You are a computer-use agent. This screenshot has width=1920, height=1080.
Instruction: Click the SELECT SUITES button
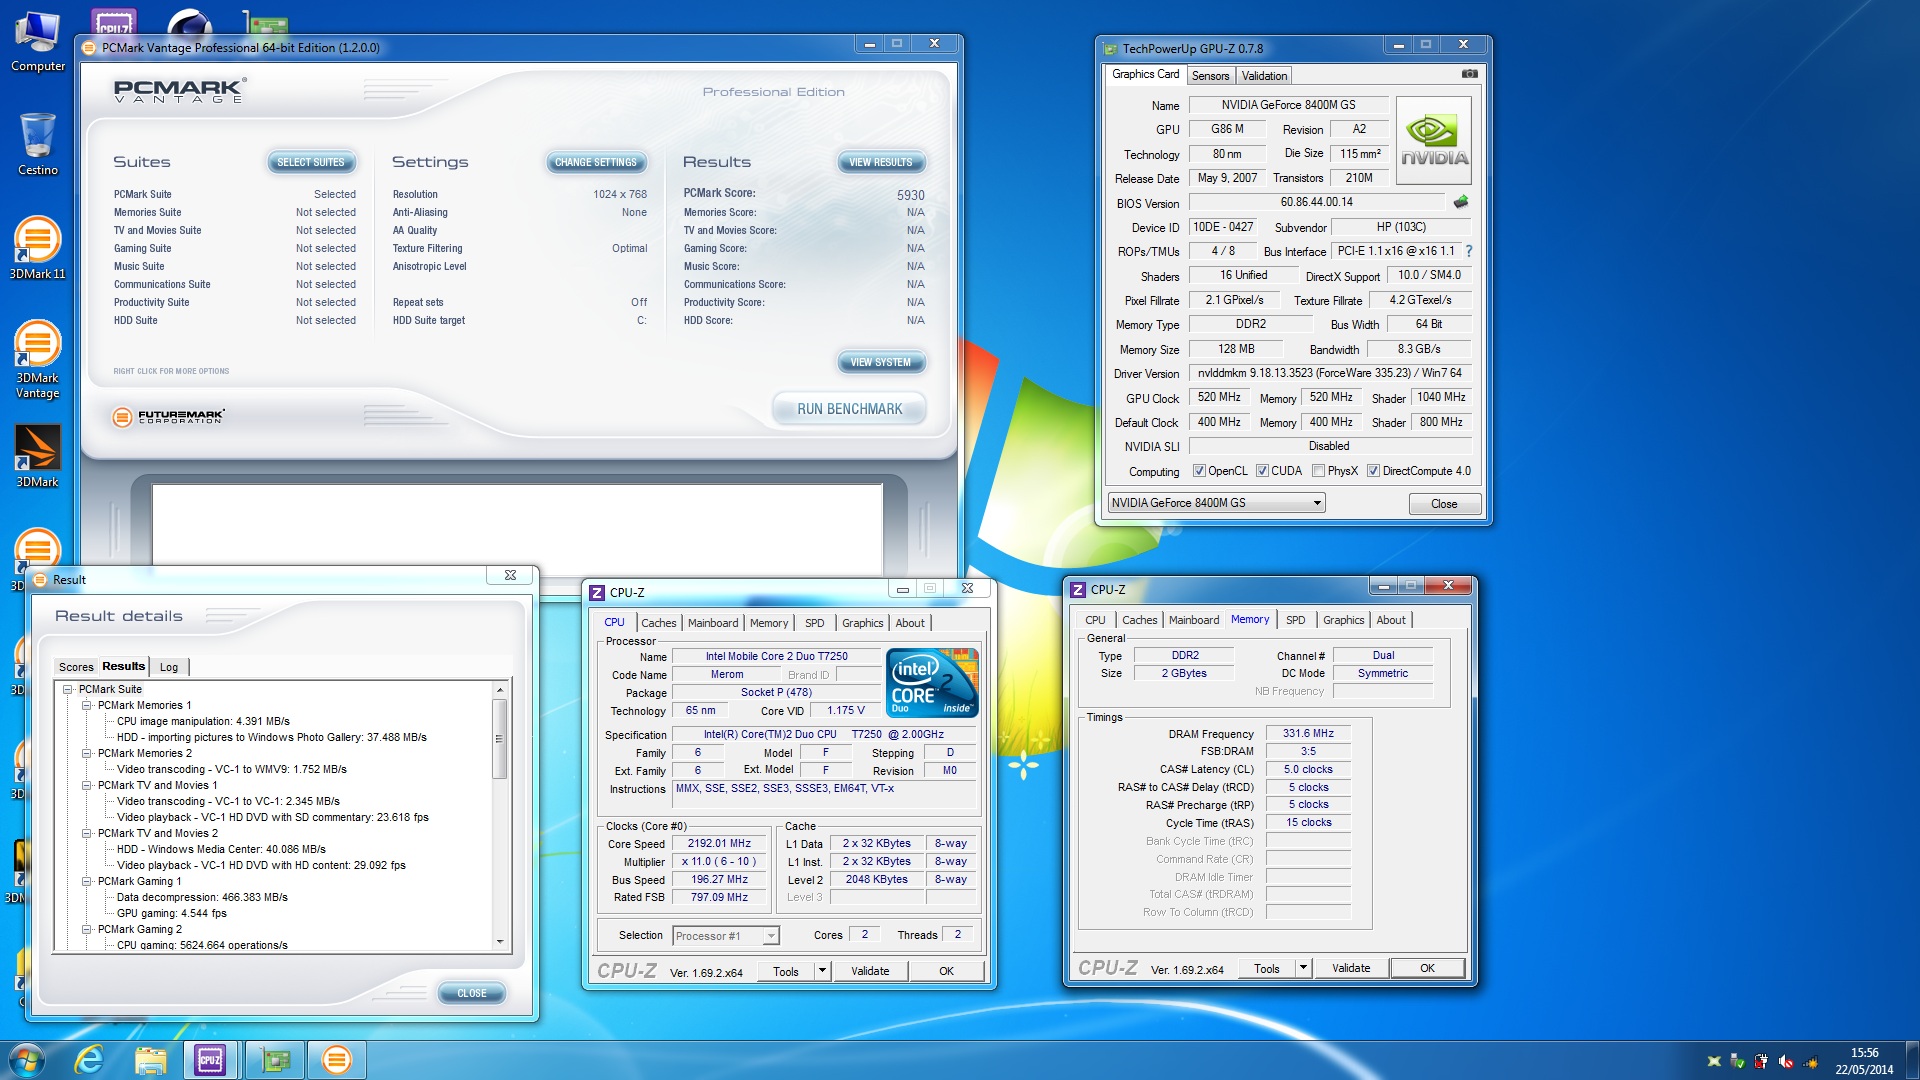[311, 162]
